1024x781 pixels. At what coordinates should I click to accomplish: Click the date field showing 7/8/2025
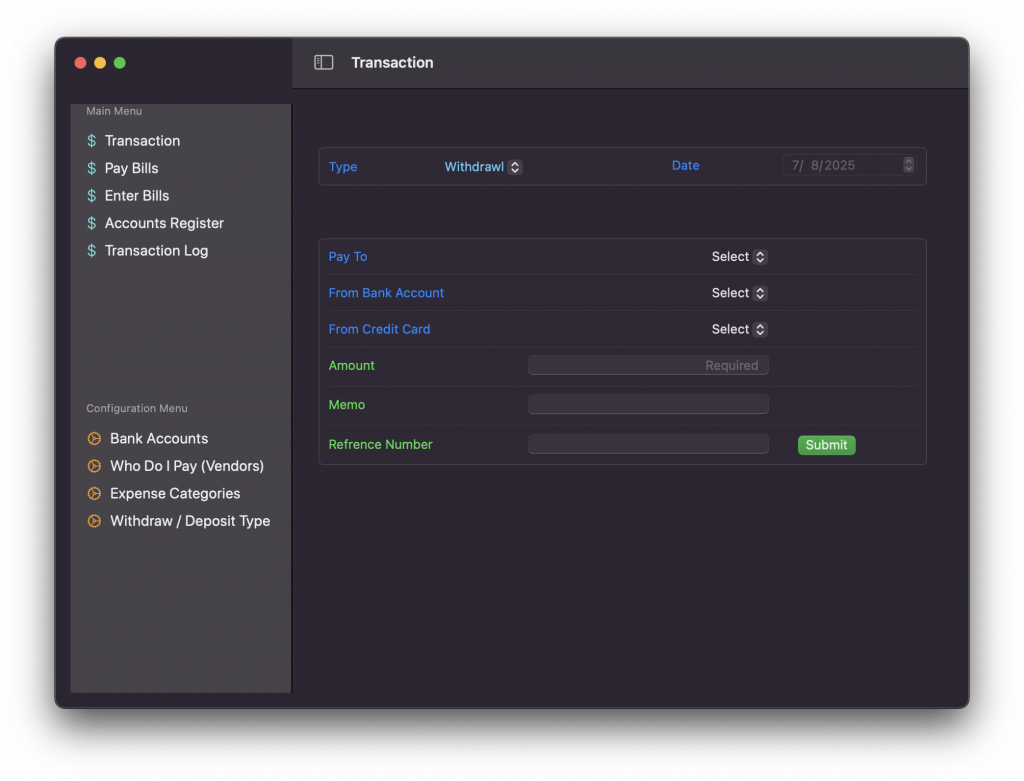(x=840, y=166)
